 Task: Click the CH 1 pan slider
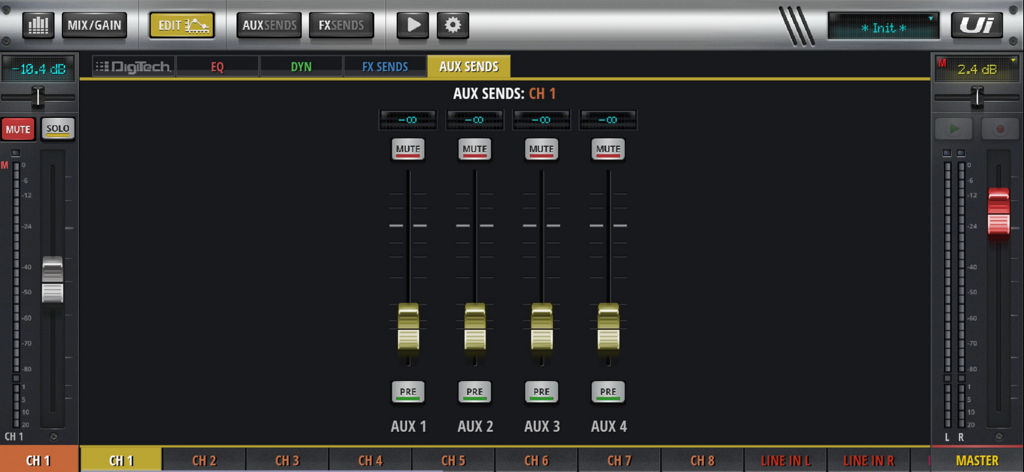pos(39,97)
